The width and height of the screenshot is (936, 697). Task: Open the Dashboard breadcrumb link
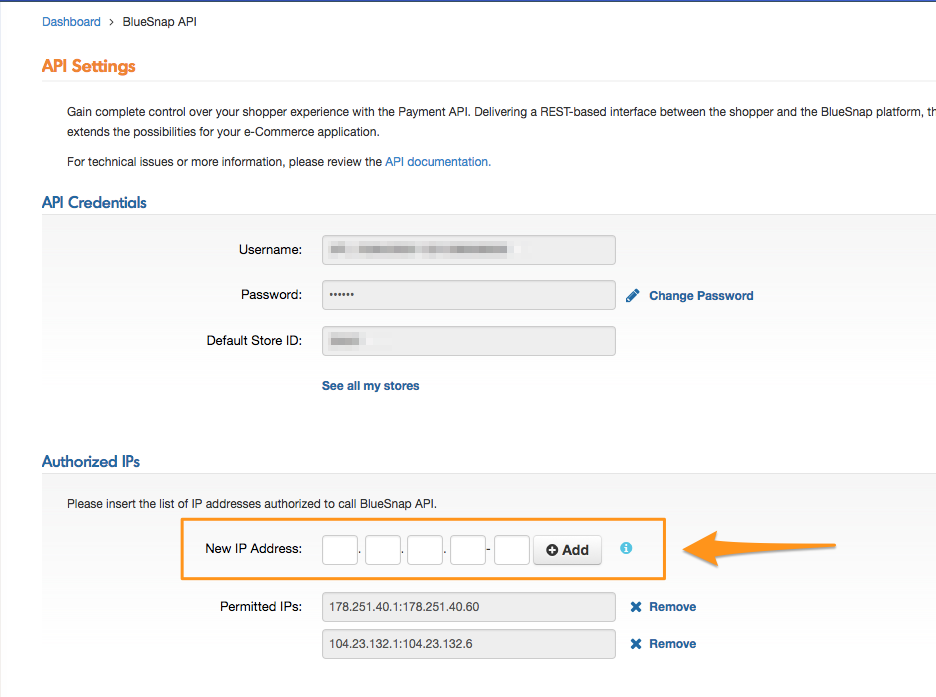coord(71,21)
